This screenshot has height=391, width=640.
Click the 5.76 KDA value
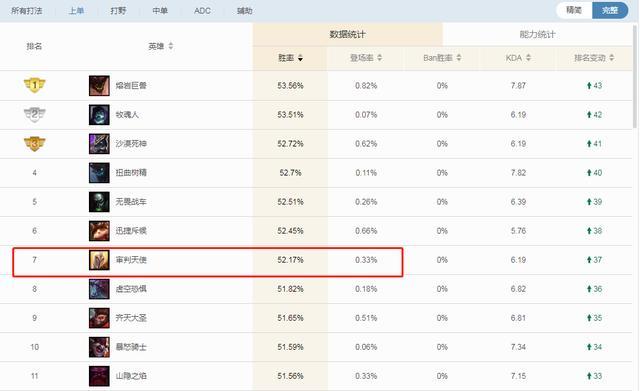click(x=518, y=231)
